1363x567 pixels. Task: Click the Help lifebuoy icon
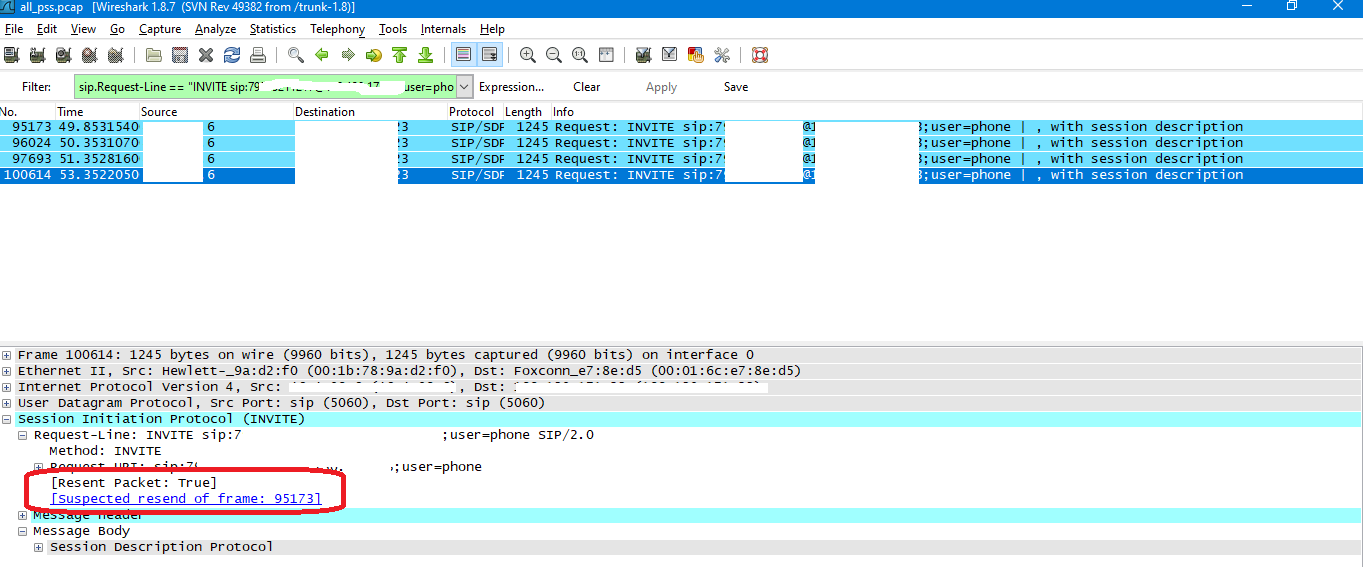(x=760, y=55)
